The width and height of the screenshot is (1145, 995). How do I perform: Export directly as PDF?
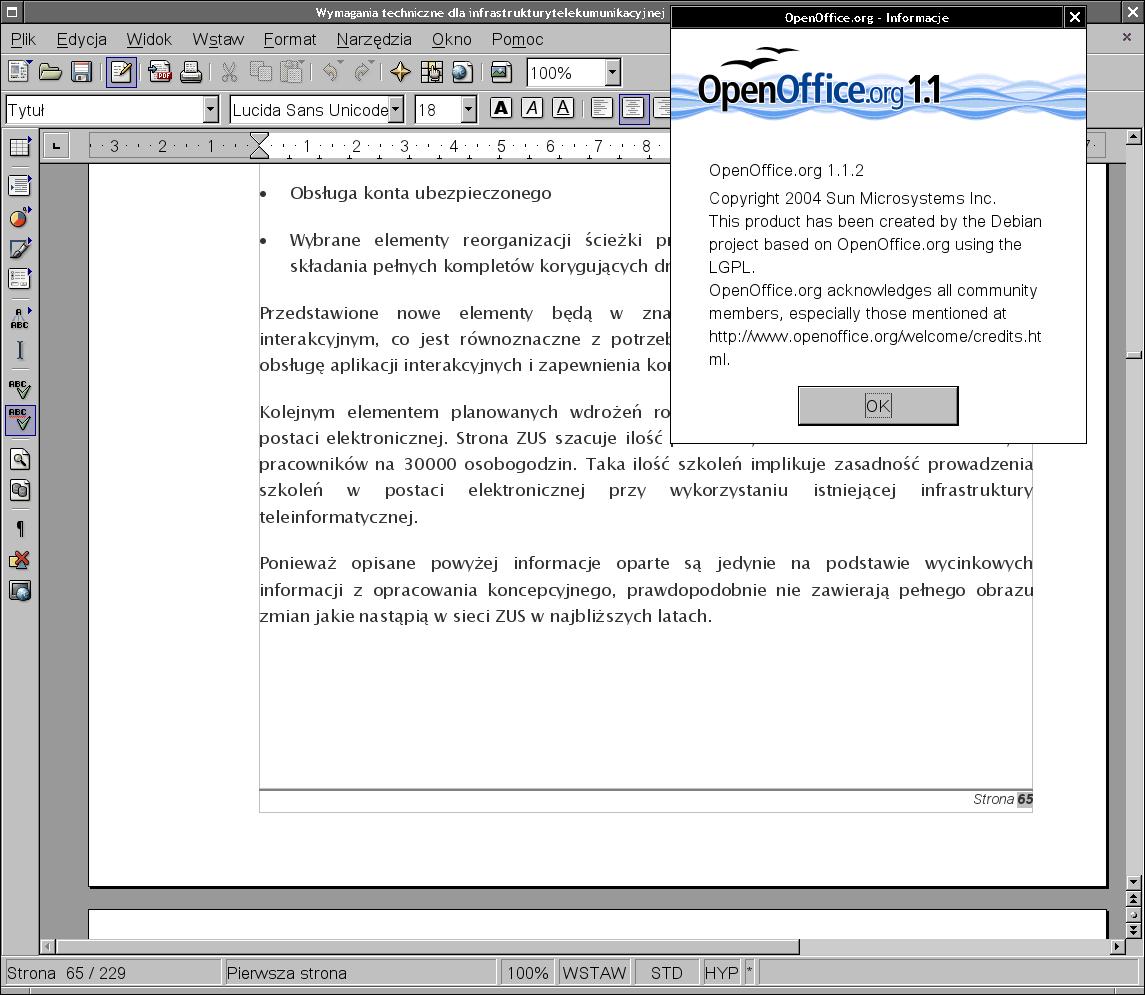point(160,72)
